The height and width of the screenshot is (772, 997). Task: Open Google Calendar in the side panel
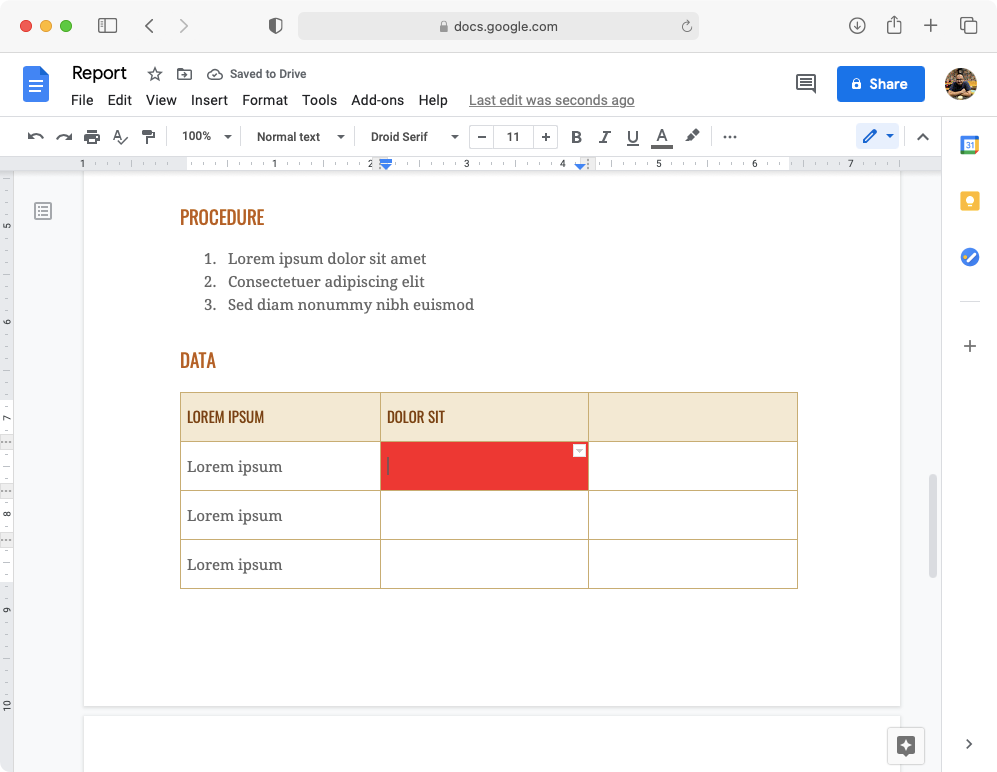click(x=969, y=144)
